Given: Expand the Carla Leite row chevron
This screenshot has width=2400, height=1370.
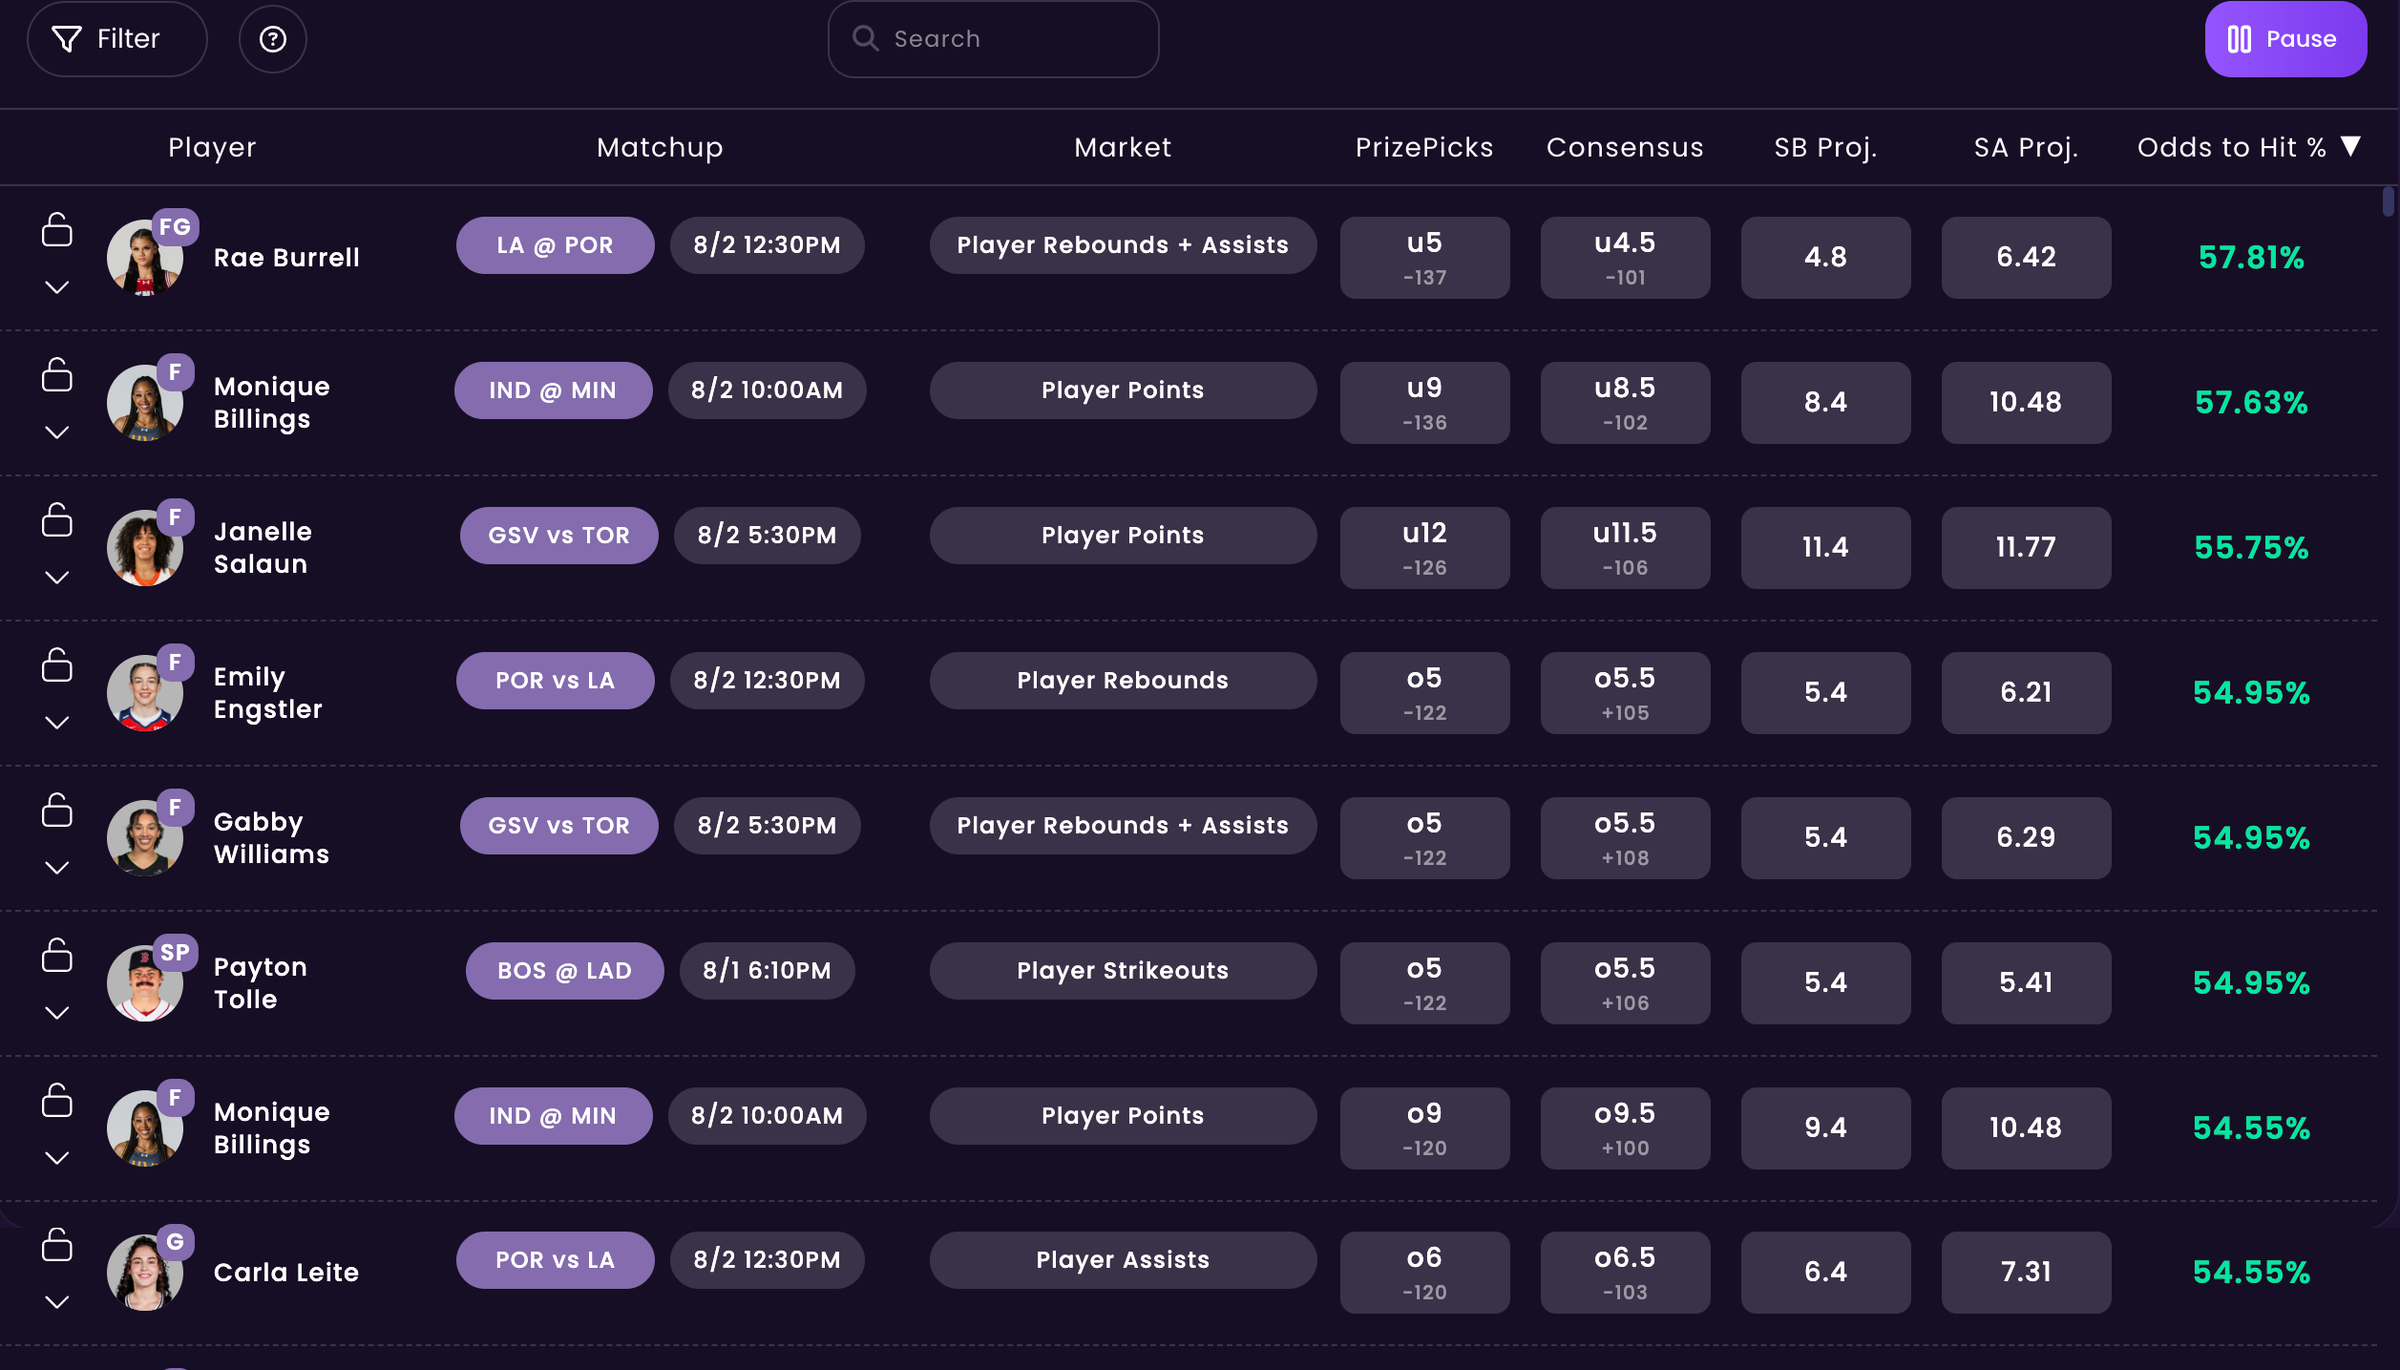Looking at the screenshot, I should (57, 1301).
